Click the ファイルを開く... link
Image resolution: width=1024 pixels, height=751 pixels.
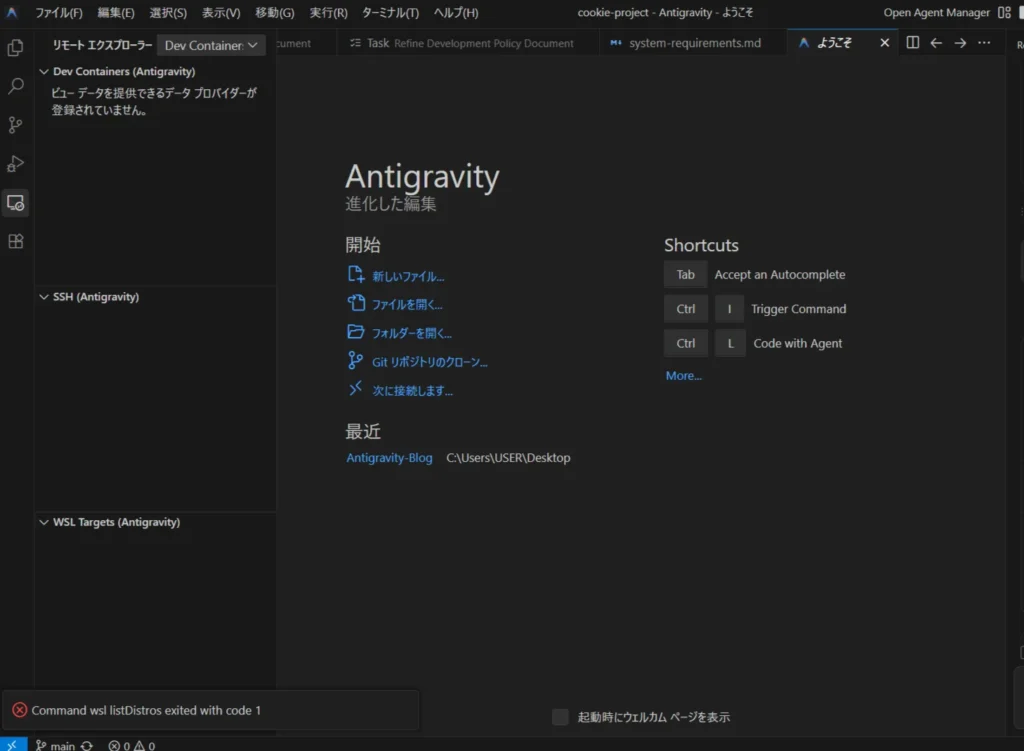coord(407,304)
